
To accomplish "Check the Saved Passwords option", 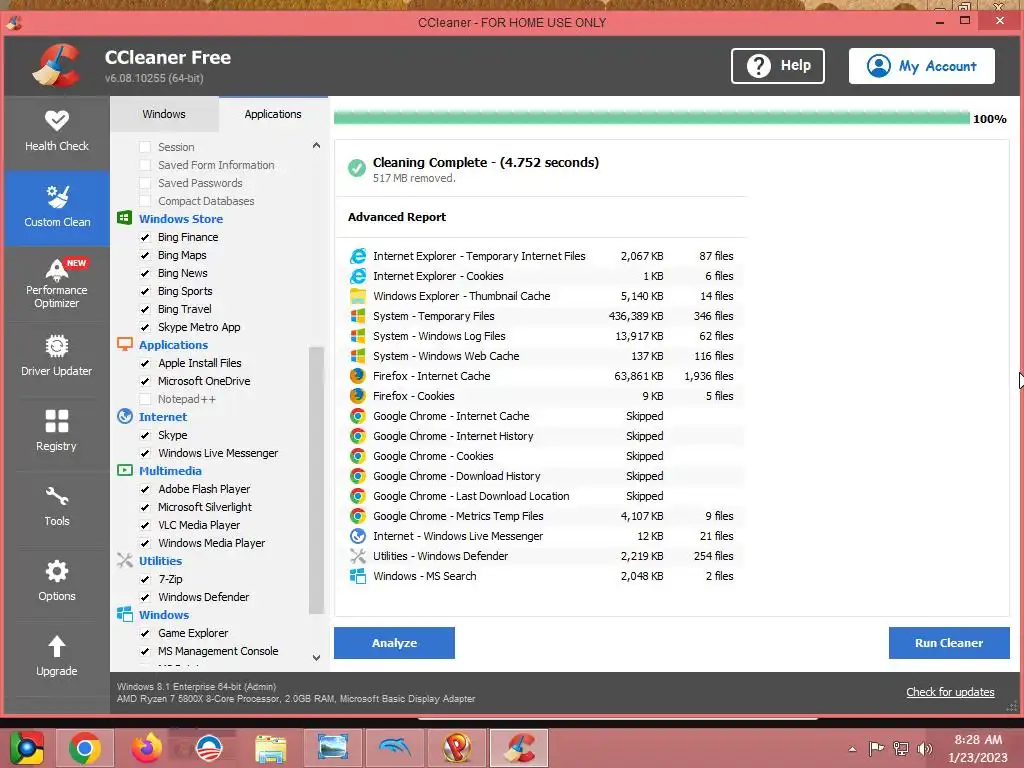I will point(145,183).
